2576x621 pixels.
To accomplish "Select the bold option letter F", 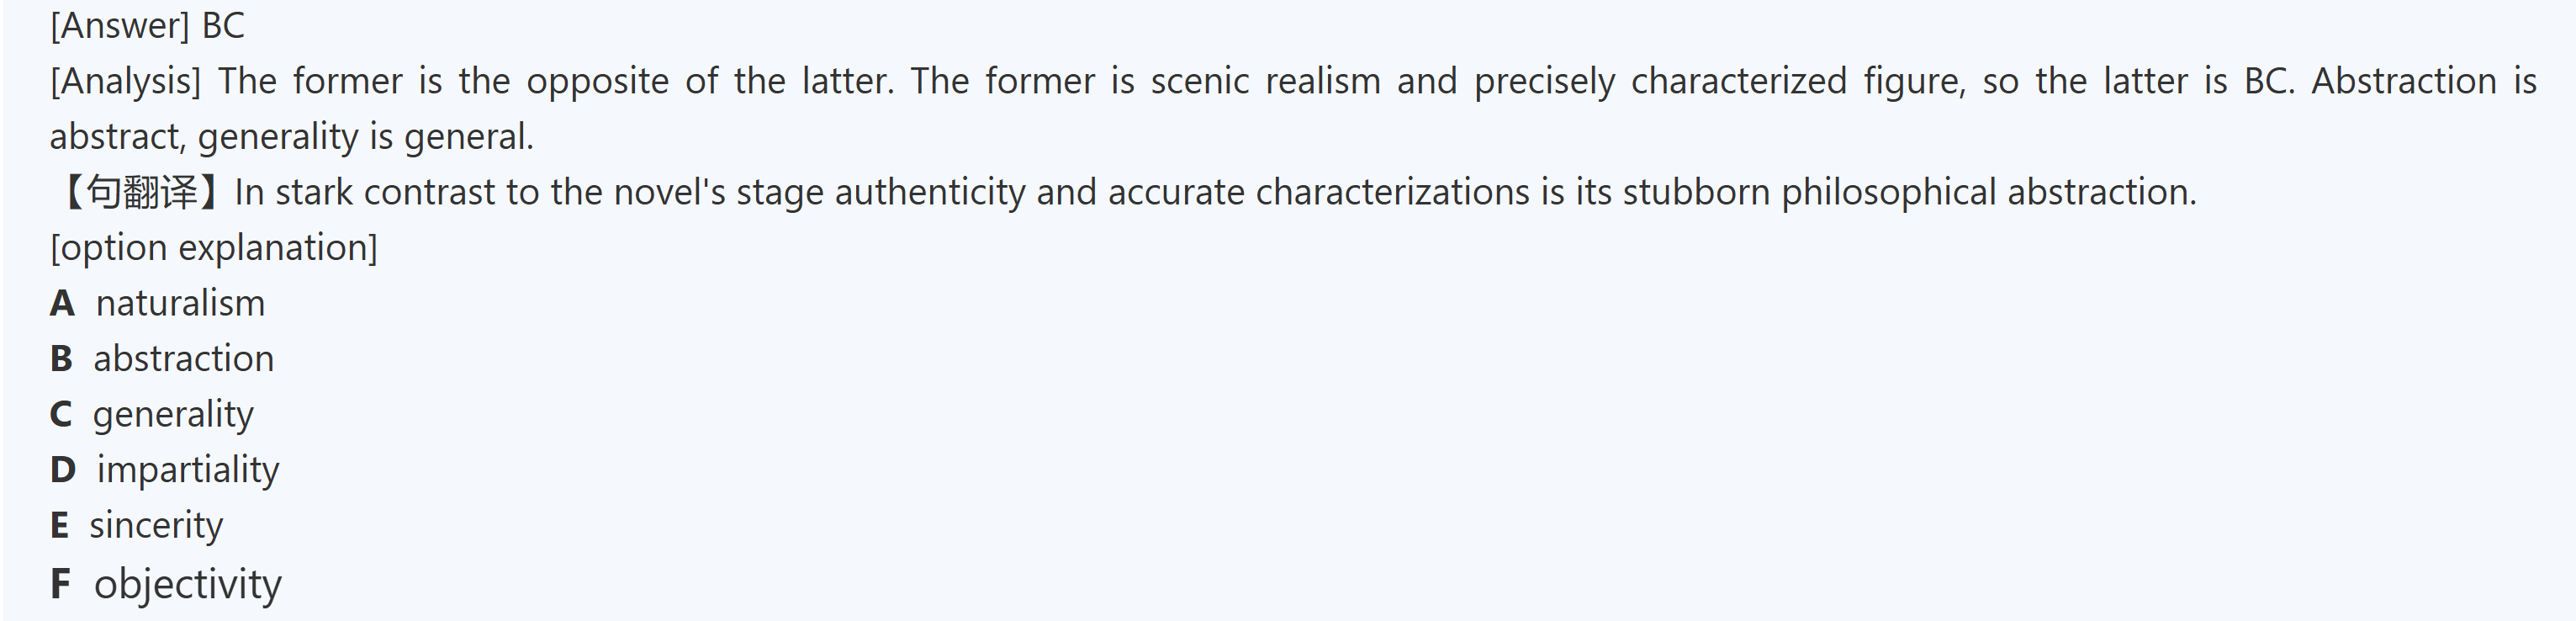I will pos(60,584).
